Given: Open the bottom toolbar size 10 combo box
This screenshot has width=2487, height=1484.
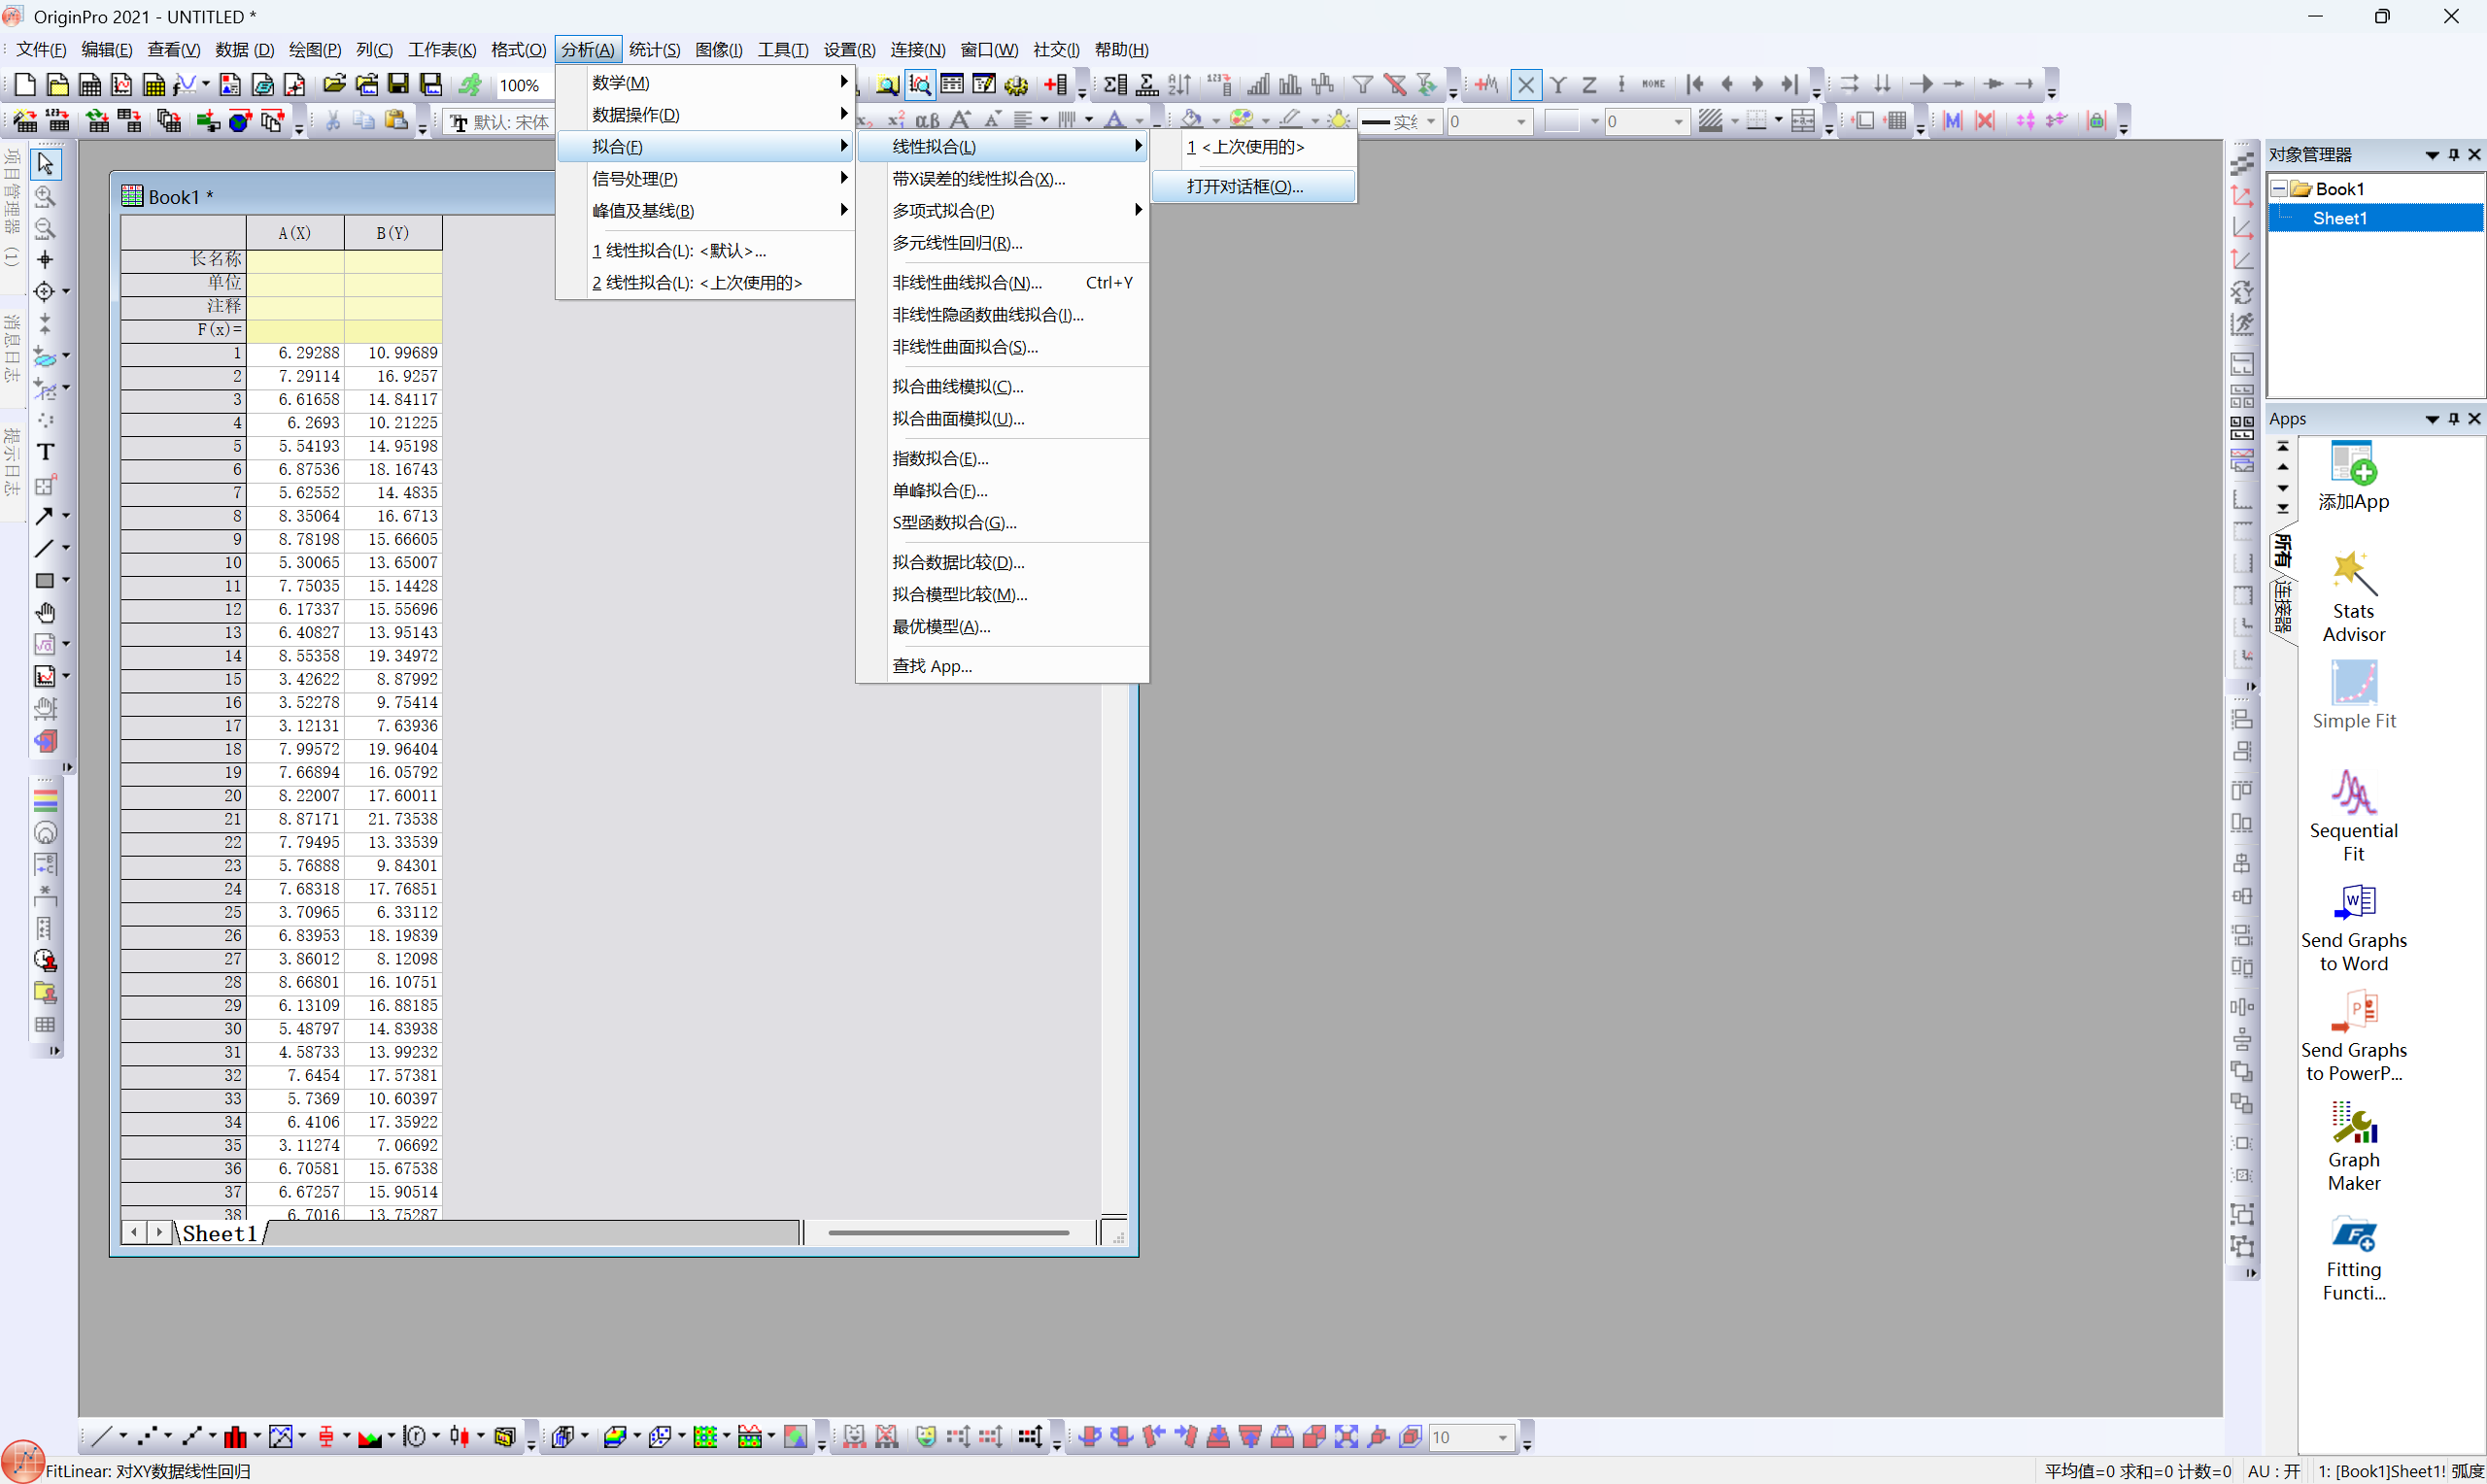Looking at the screenshot, I should [1471, 1438].
